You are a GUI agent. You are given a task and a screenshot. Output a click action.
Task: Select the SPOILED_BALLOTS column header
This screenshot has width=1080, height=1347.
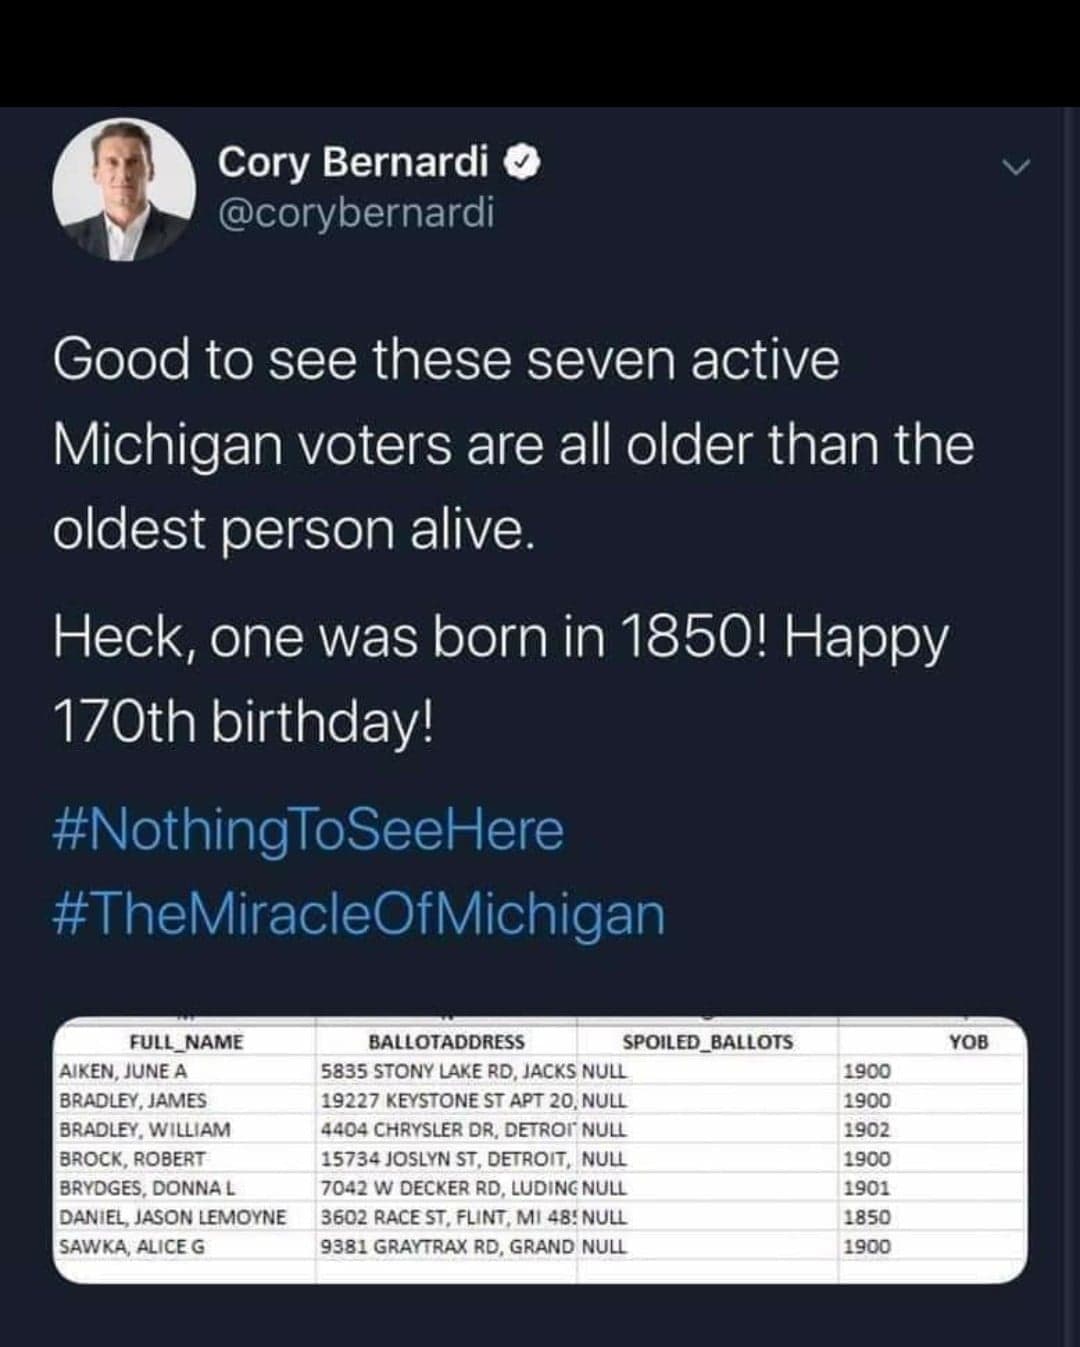[707, 1042]
